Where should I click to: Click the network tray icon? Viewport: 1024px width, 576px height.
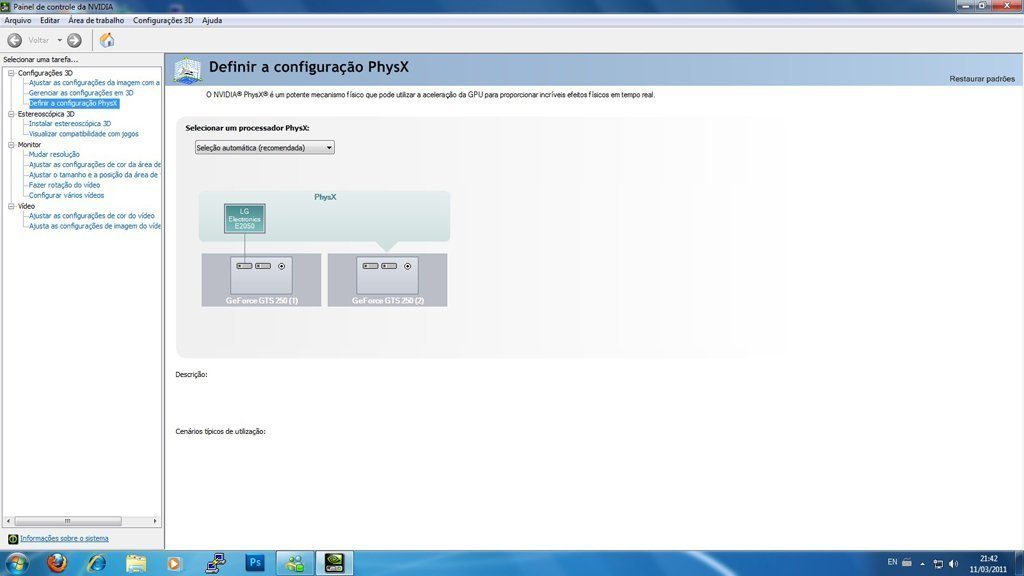pos(938,564)
